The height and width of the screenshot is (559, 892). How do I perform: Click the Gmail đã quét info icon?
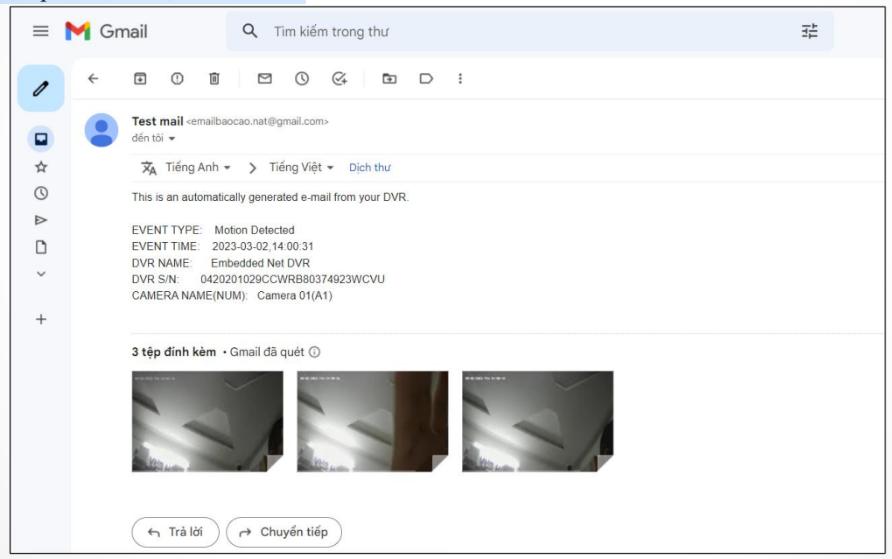314,352
